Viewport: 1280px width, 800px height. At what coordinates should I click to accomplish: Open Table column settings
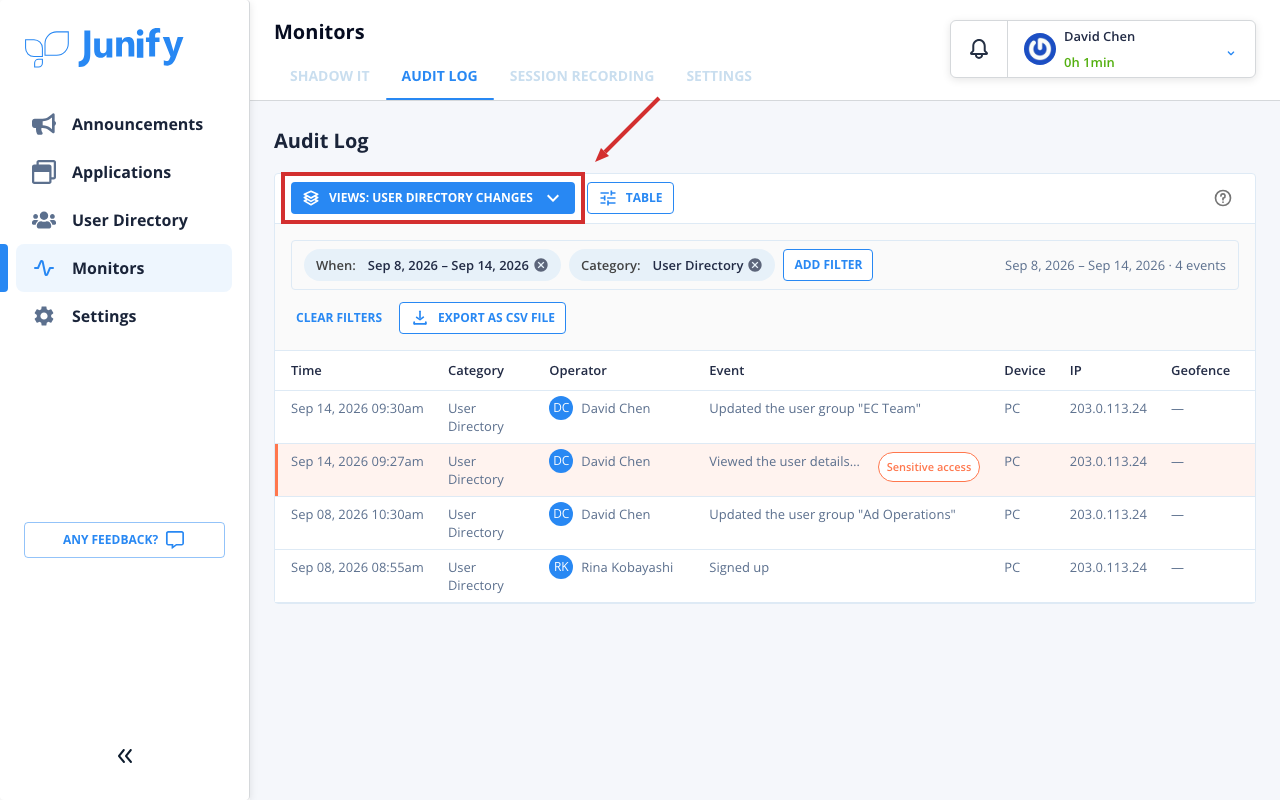pos(630,198)
